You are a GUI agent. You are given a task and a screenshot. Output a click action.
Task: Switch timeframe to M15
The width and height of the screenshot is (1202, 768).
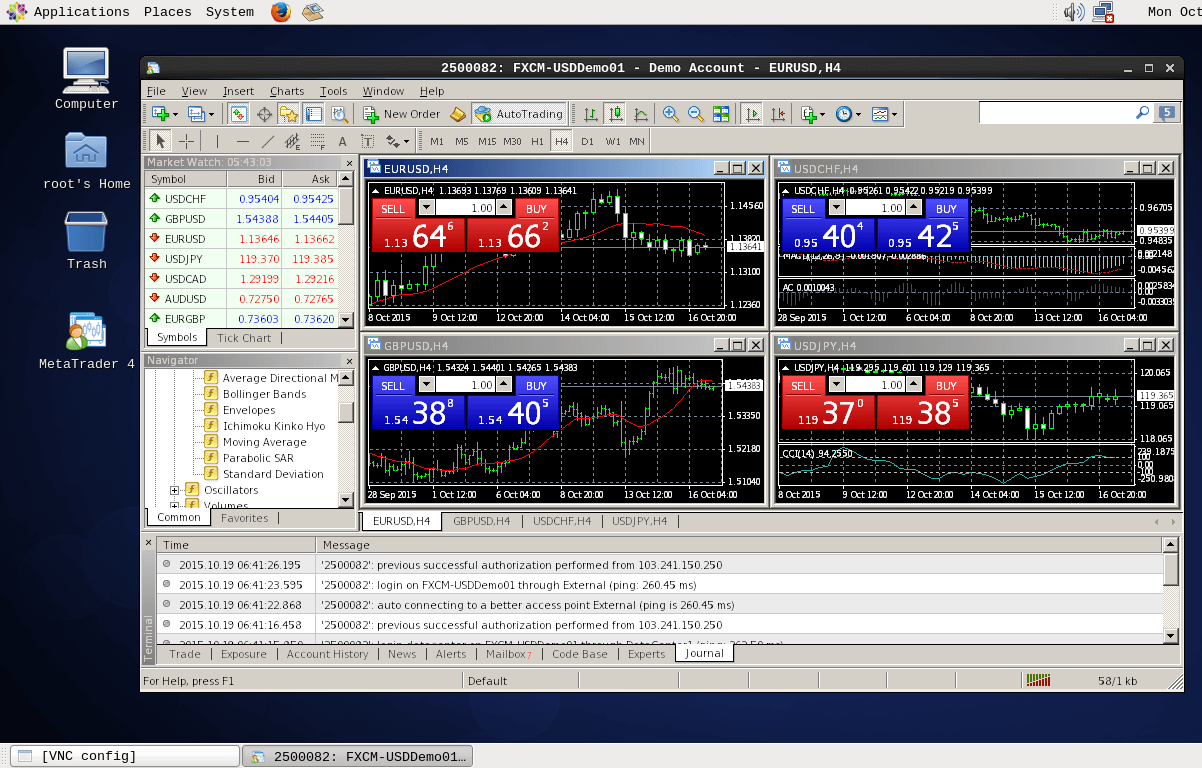pyautogui.click(x=487, y=141)
